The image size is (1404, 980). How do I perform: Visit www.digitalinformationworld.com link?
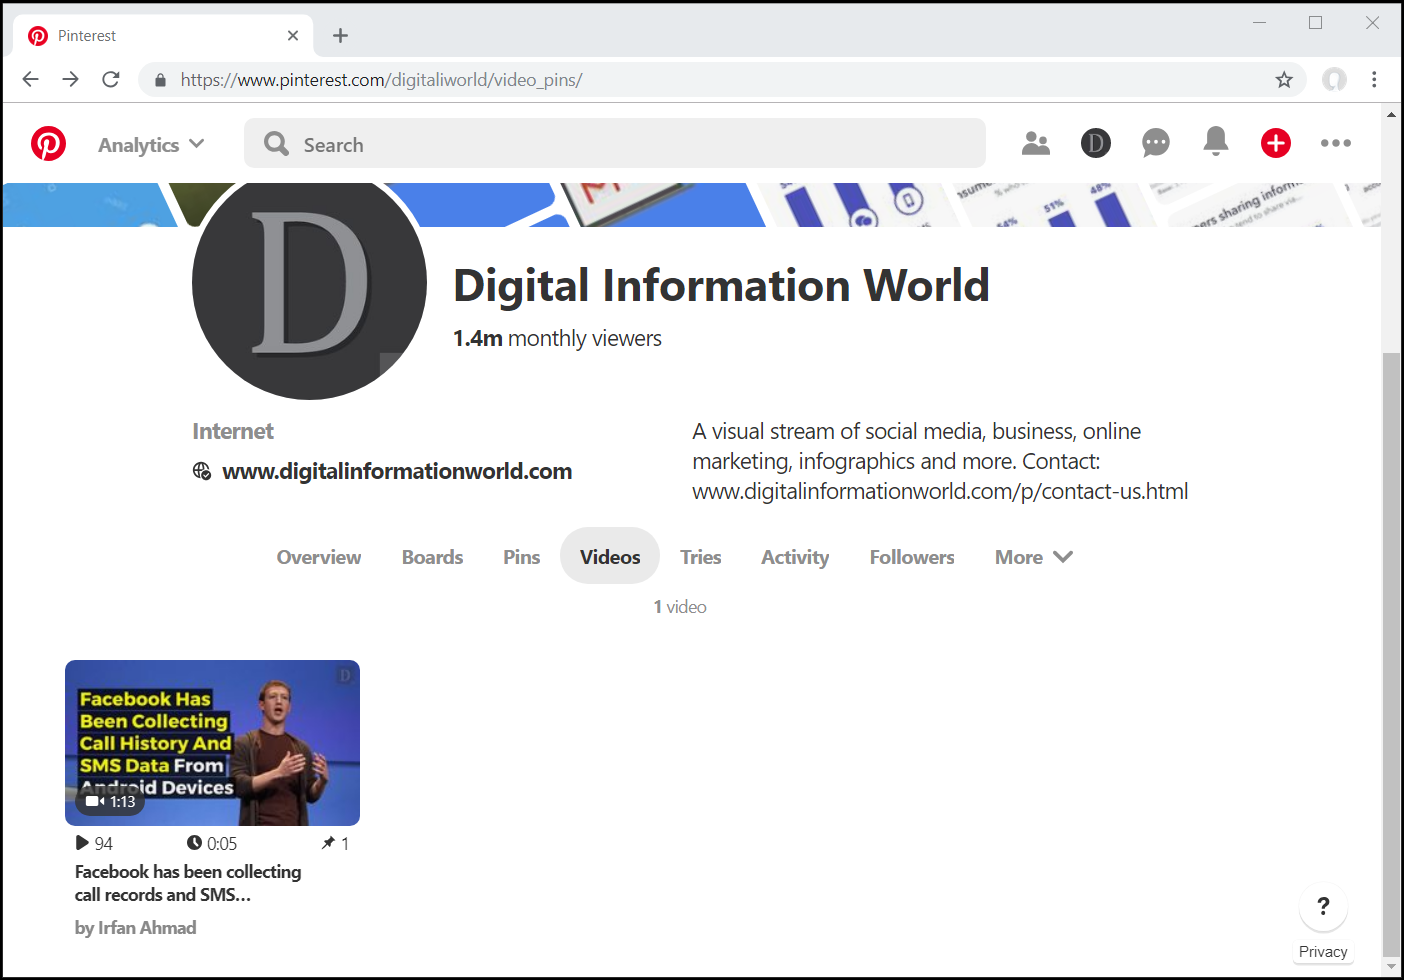tap(397, 470)
